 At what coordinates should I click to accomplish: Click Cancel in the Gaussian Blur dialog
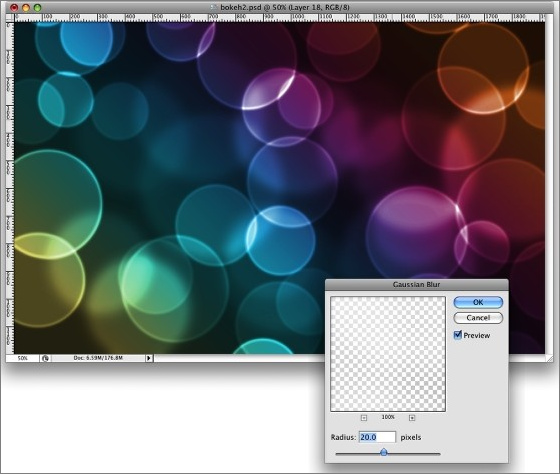pos(478,318)
